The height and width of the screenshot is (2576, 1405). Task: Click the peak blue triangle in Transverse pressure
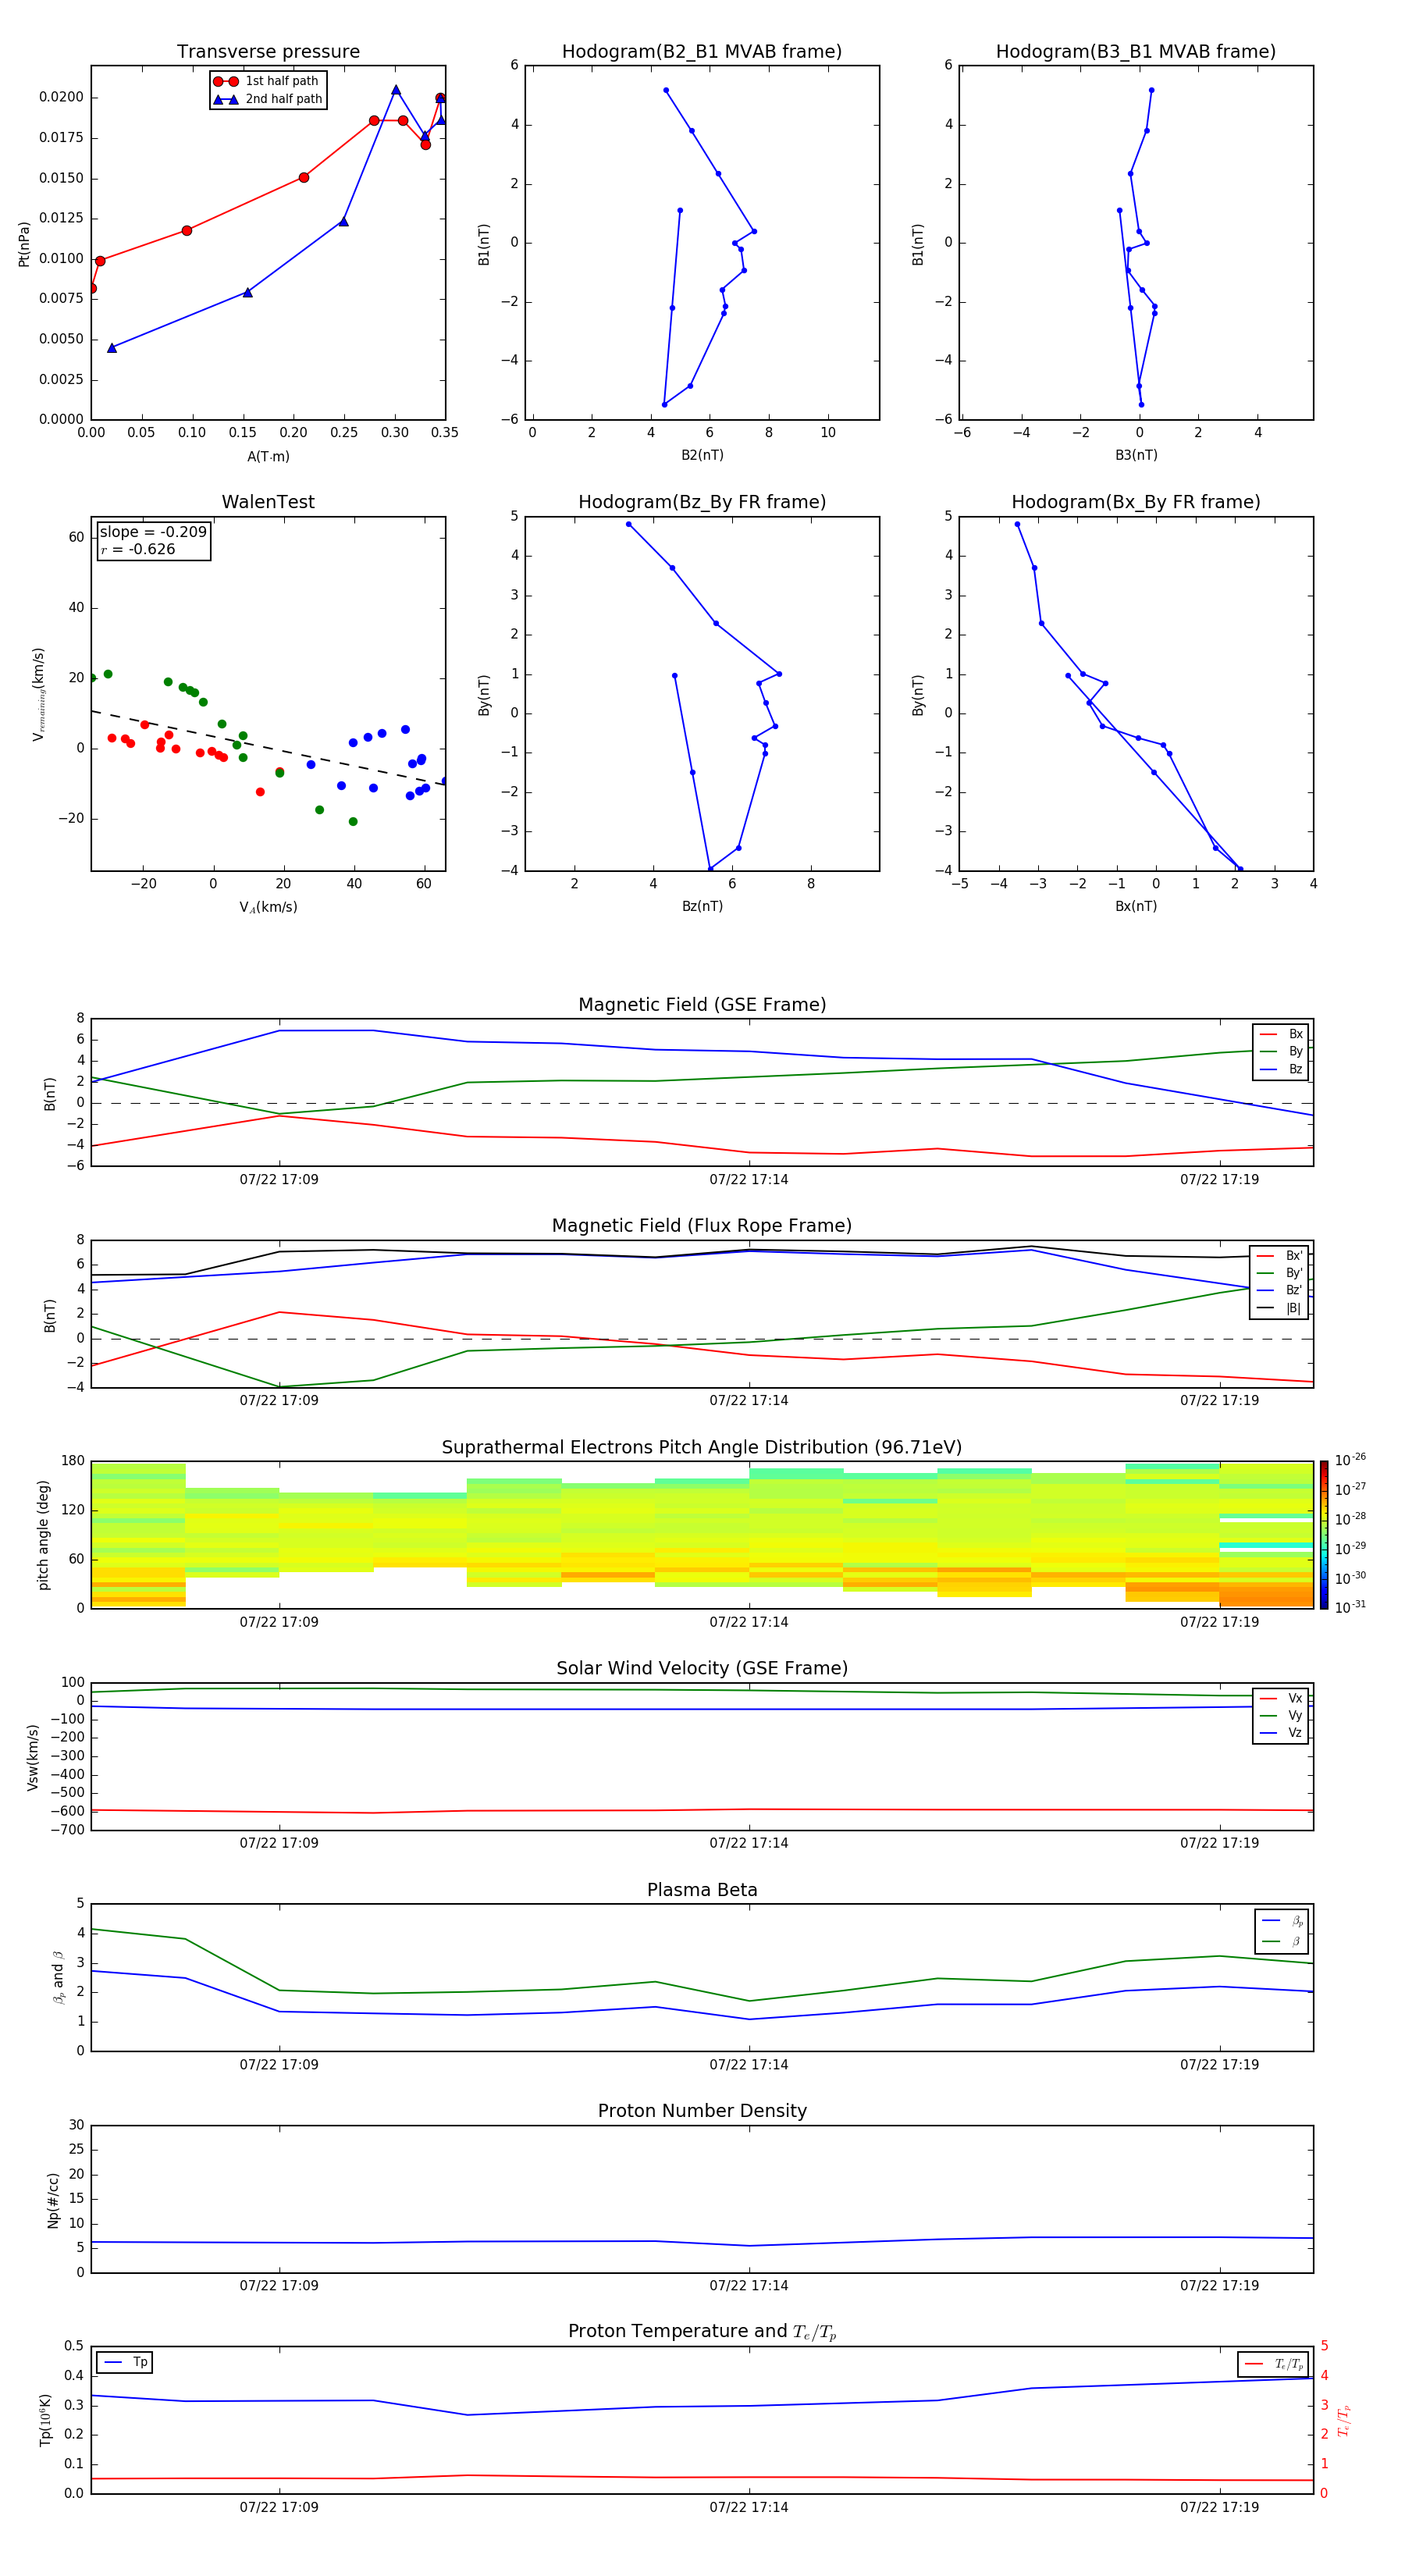point(396,90)
